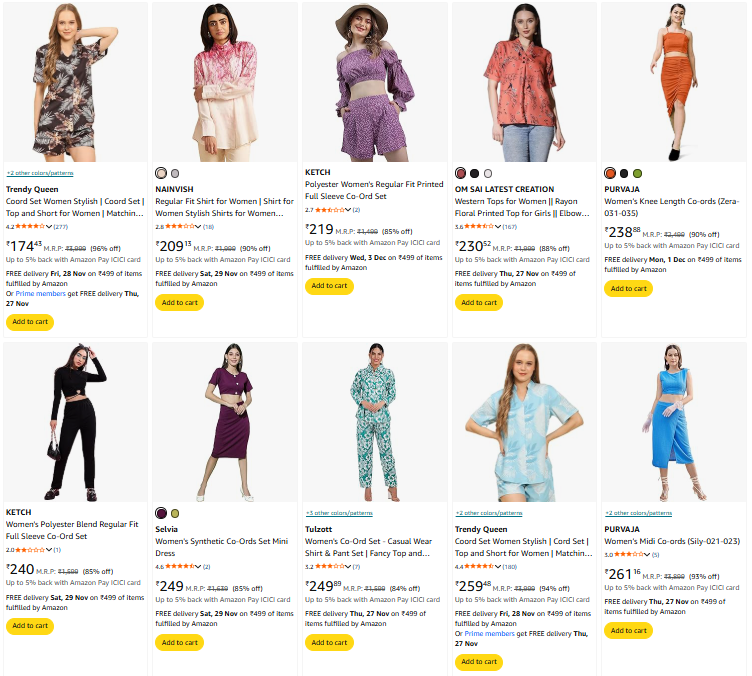
Task: Click the star rating on Selvia mini dress
Action: click(x=181, y=567)
